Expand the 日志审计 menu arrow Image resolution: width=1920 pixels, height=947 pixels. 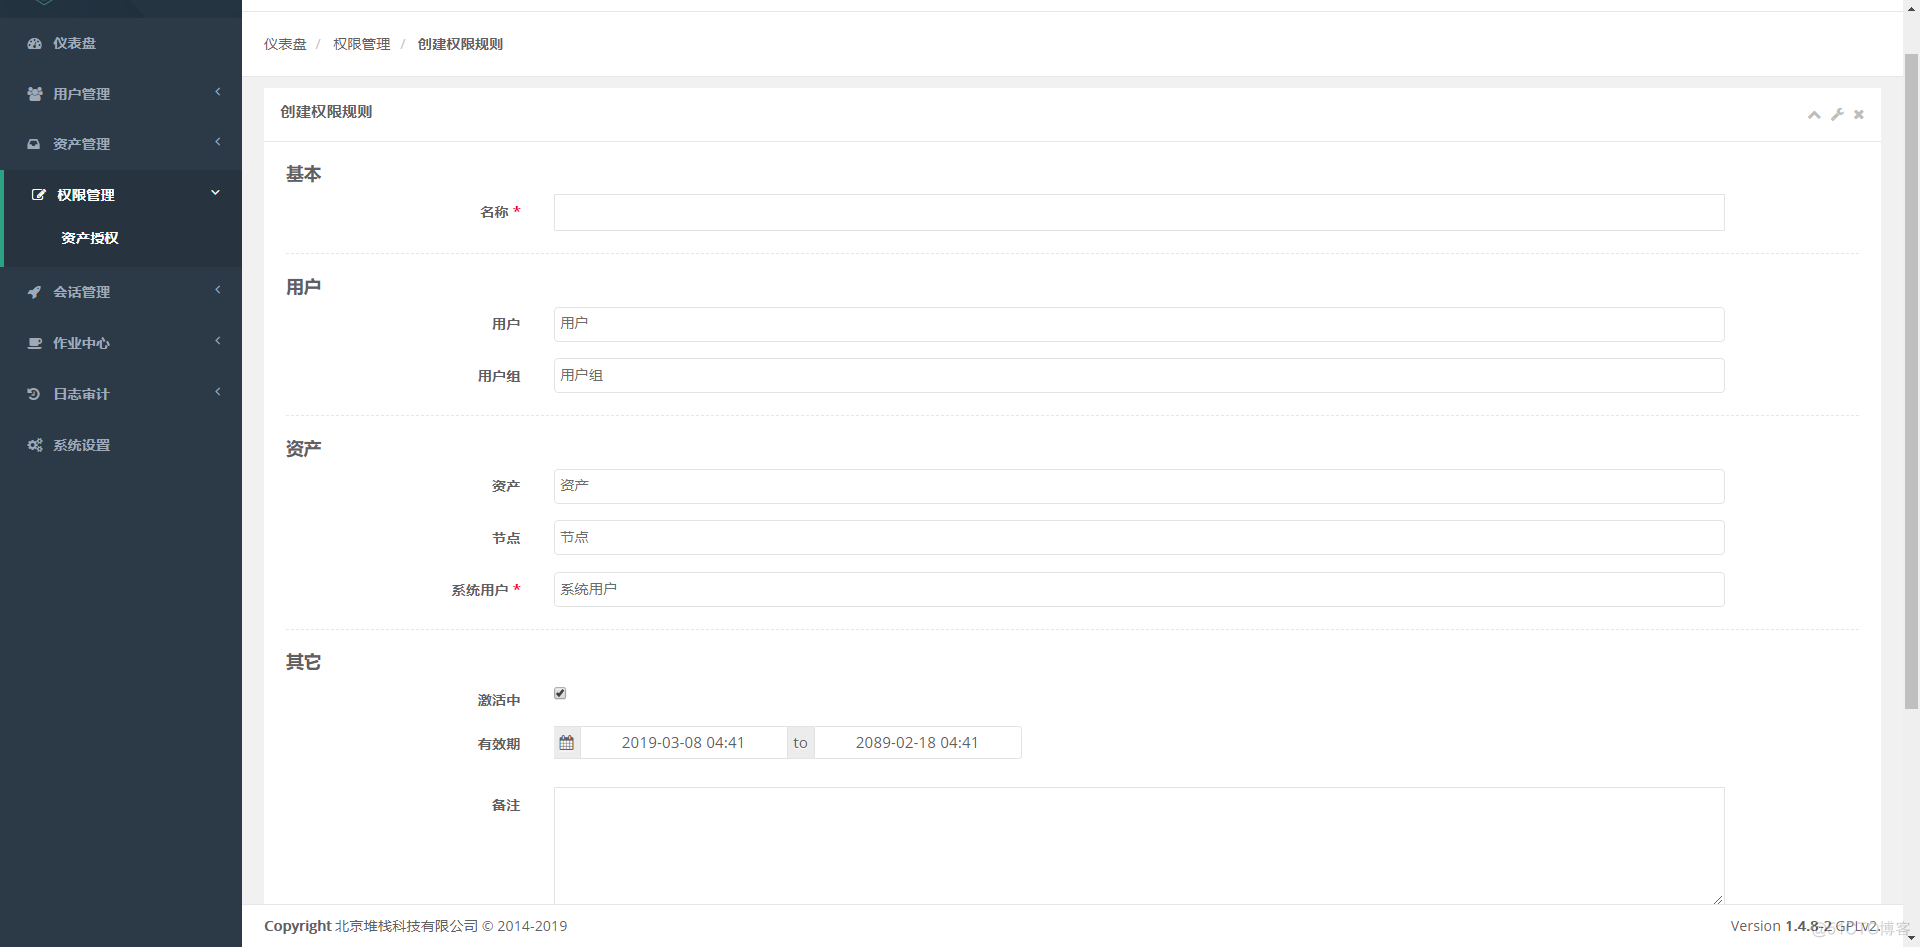pyautogui.click(x=218, y=392)
